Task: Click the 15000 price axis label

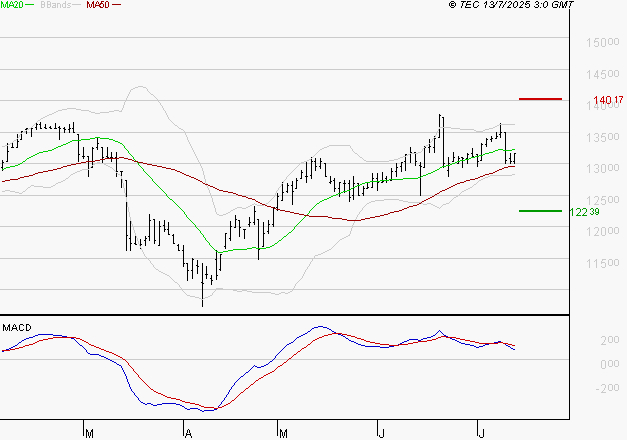Action: pos(603,42)
